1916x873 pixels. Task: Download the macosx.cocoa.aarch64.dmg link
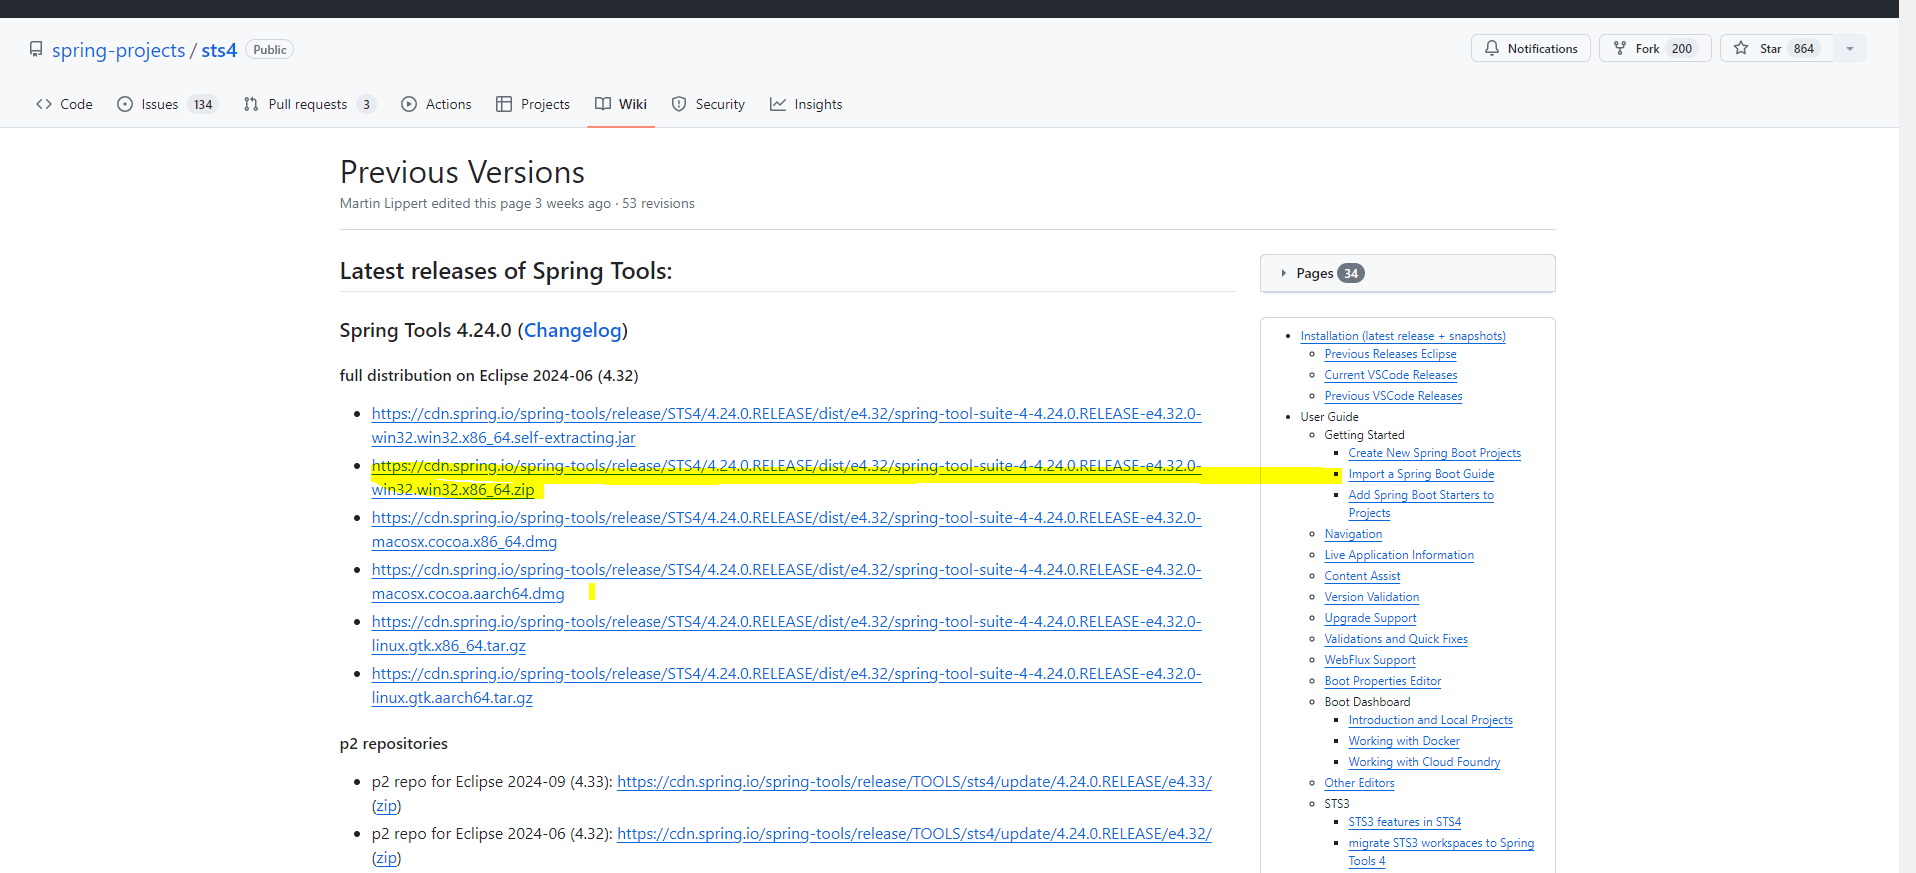[786, 582]
